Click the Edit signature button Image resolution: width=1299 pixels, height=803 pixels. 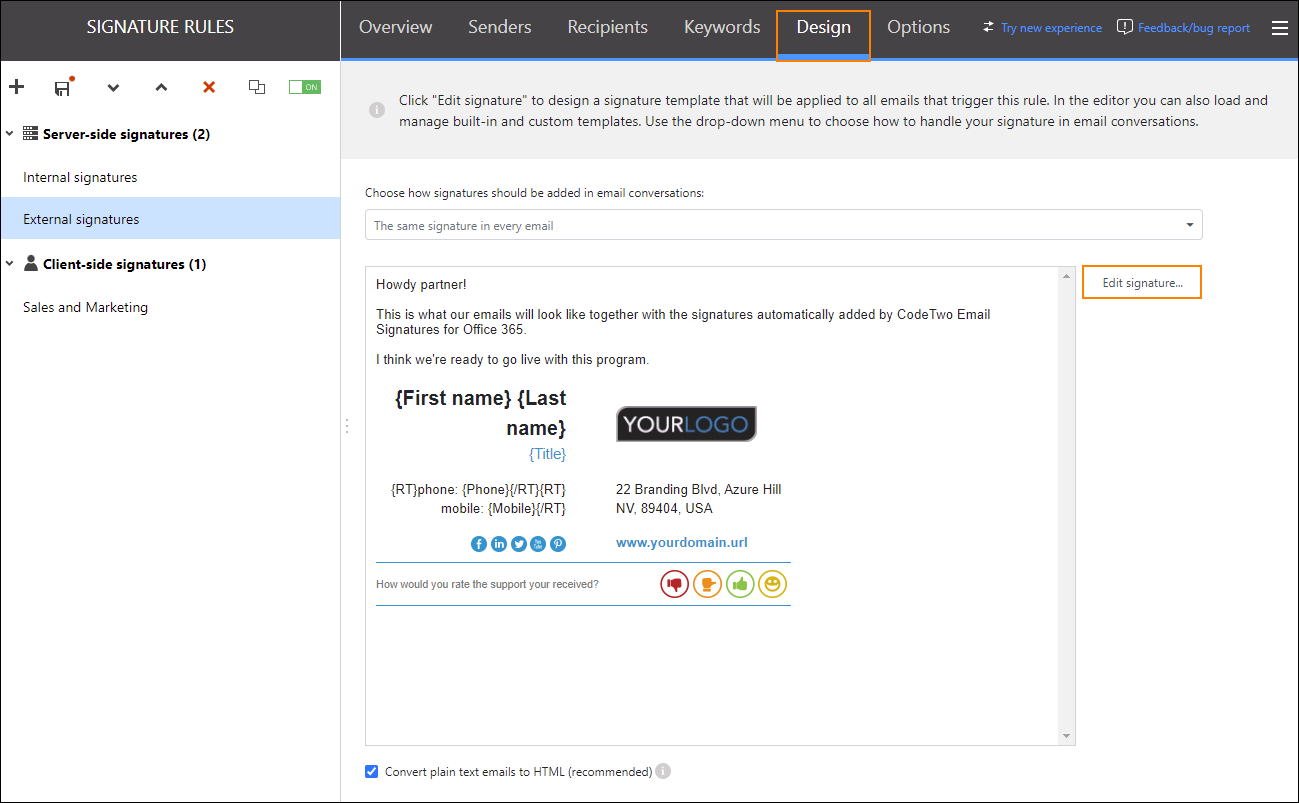(x=1141, y=282)
